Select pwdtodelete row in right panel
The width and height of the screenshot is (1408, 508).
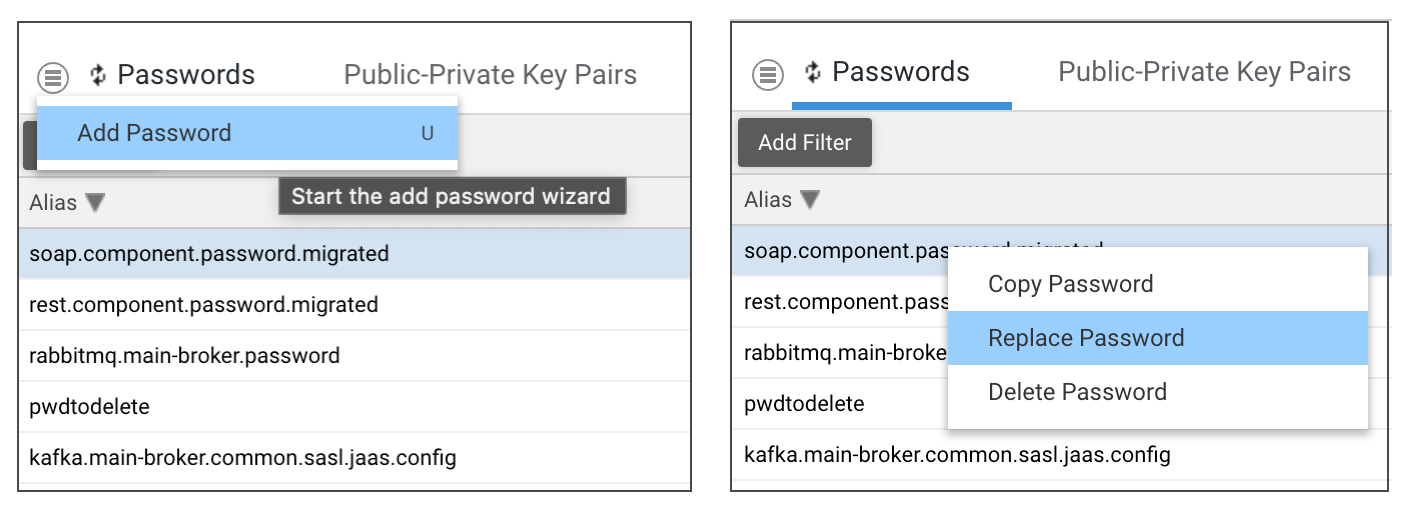[840, 404]
